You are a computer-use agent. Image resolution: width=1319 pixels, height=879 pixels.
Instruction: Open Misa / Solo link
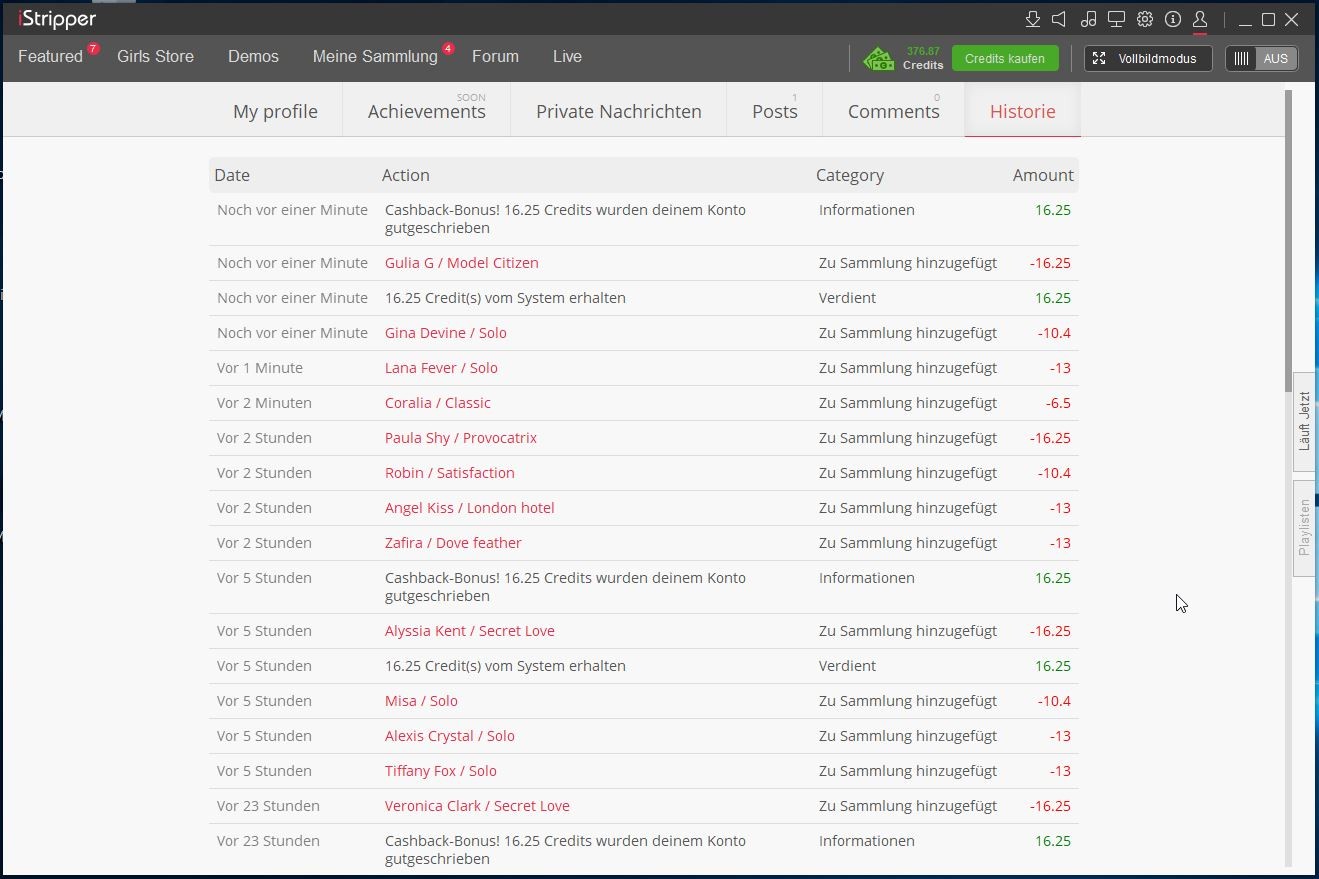(421, 701)
